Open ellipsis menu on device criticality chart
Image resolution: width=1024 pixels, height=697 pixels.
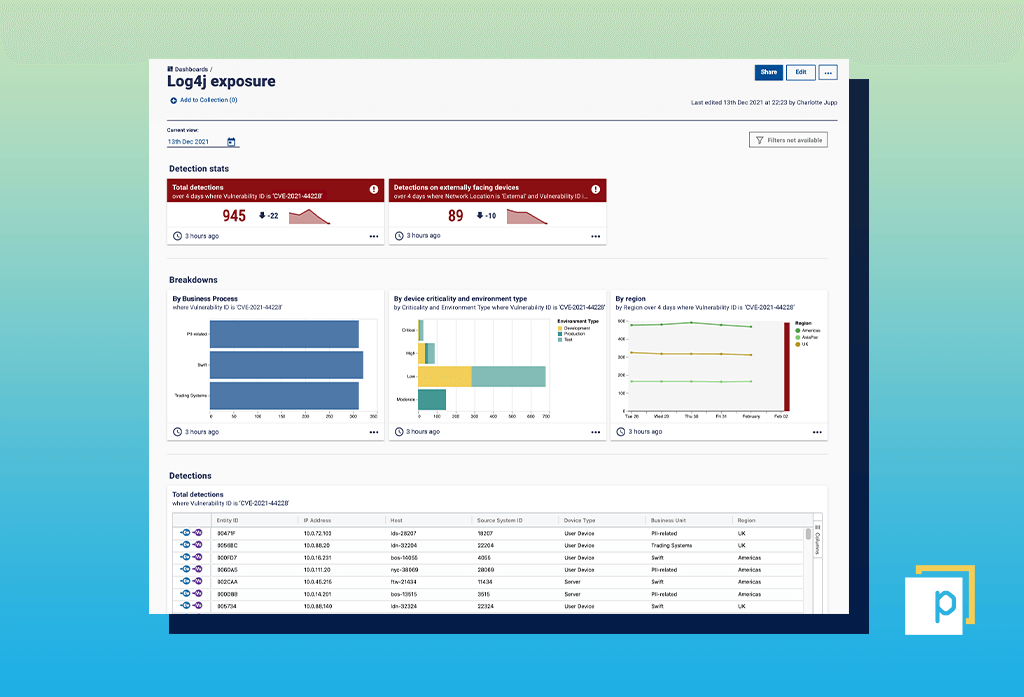pos(596,432)
